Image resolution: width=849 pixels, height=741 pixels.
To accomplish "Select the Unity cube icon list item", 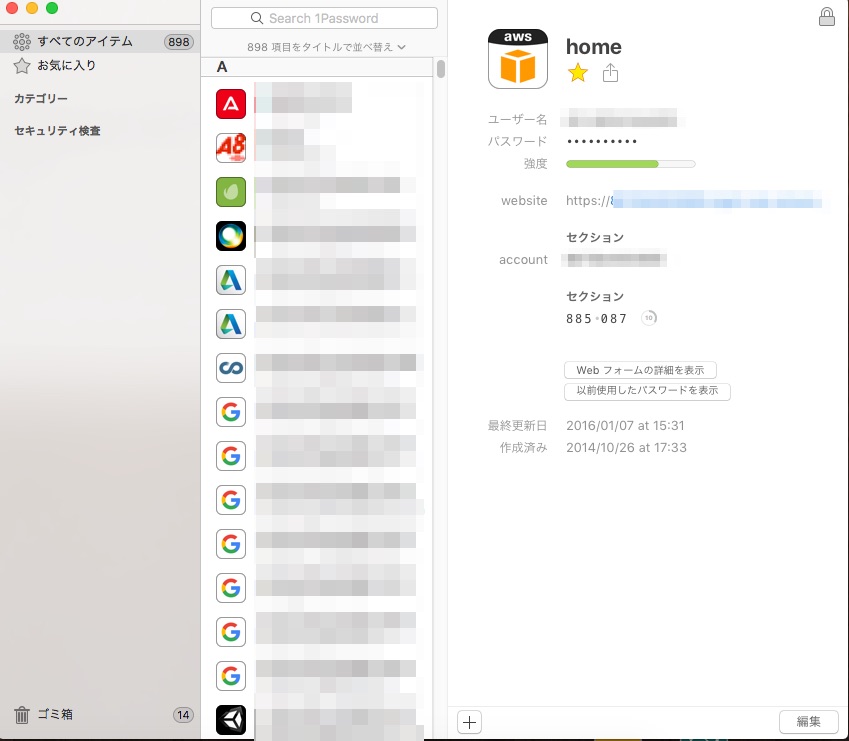I will click(231, 720).
